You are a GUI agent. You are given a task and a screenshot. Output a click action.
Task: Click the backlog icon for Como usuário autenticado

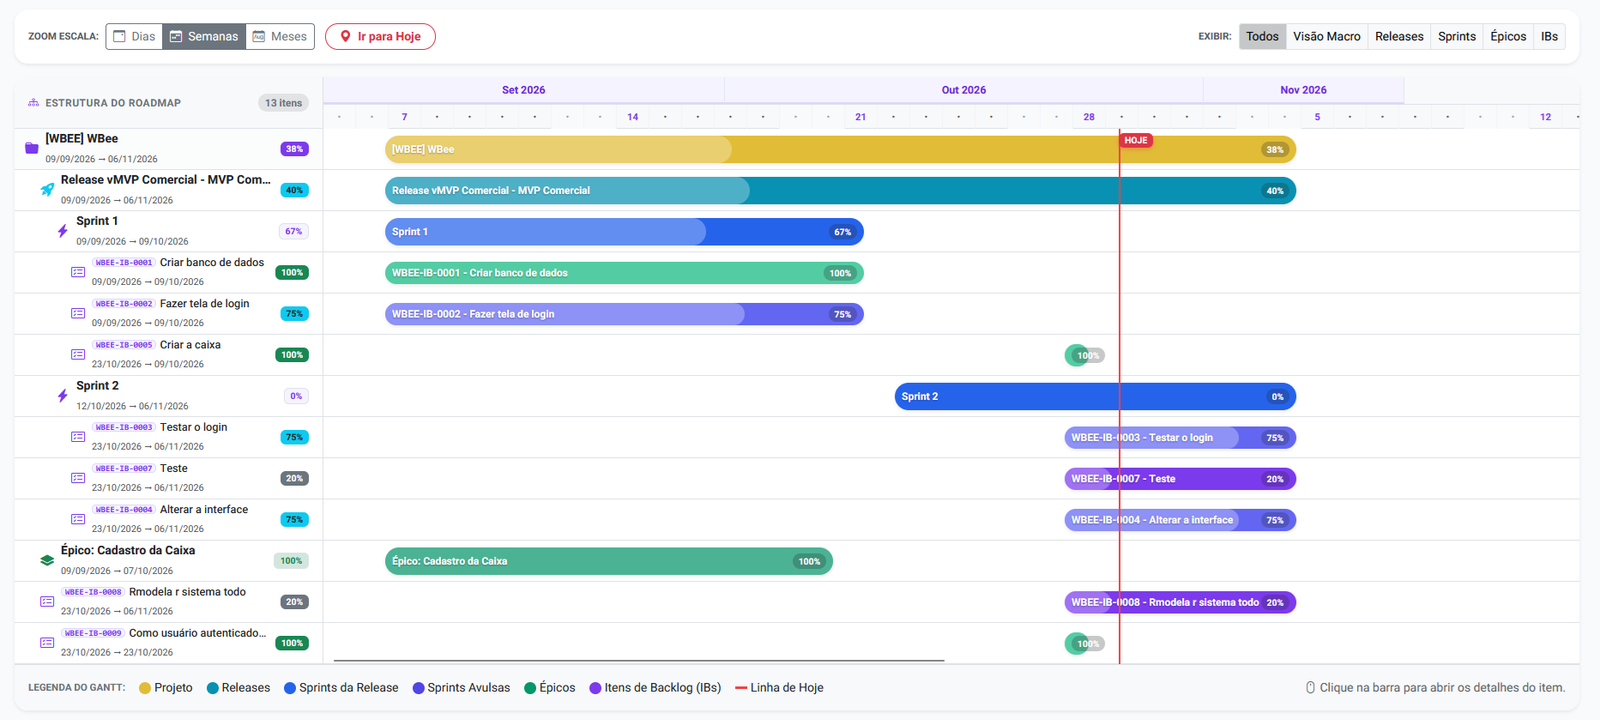point(47,642)
